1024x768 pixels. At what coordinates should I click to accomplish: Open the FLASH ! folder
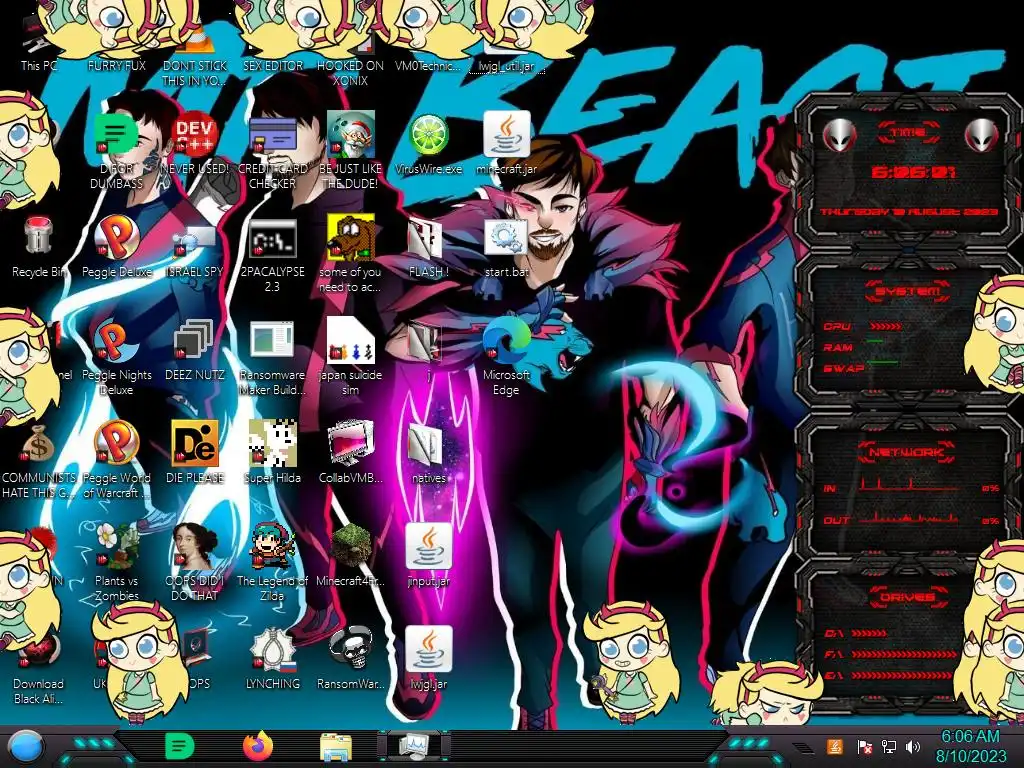point(426,238)
